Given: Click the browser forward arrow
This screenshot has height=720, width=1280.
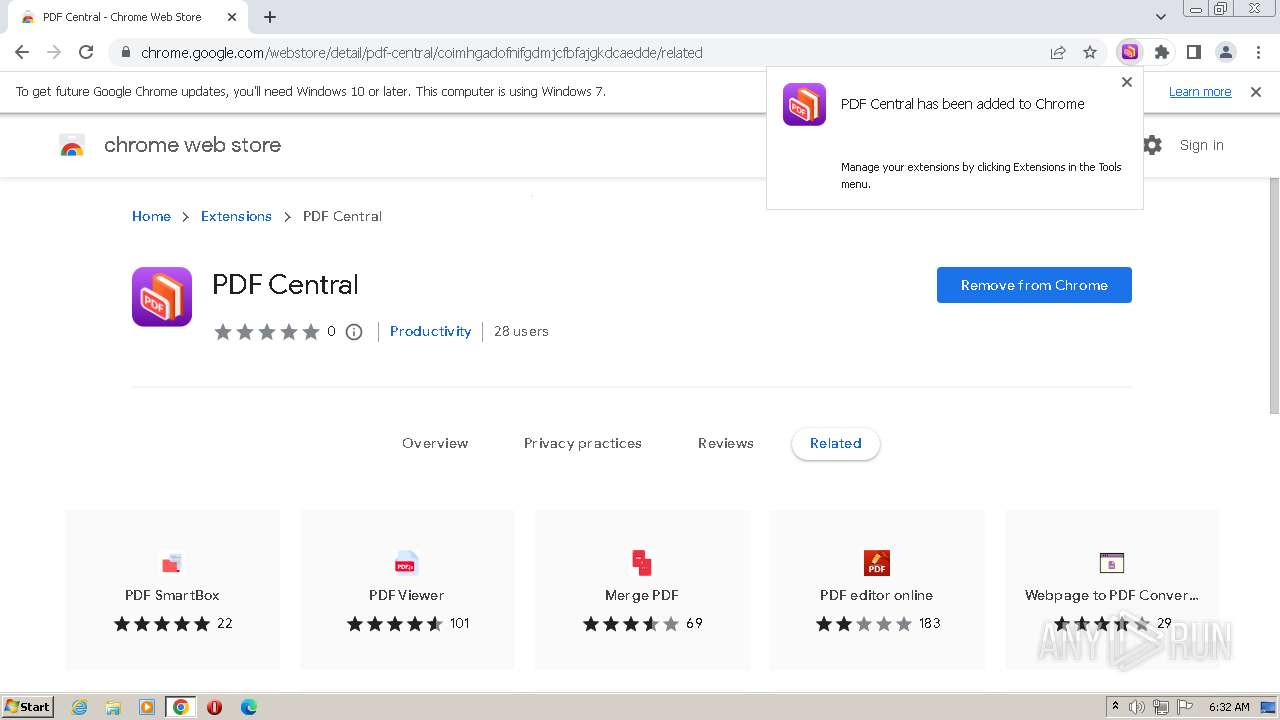Looking at the screenshot, I should 54,53.
